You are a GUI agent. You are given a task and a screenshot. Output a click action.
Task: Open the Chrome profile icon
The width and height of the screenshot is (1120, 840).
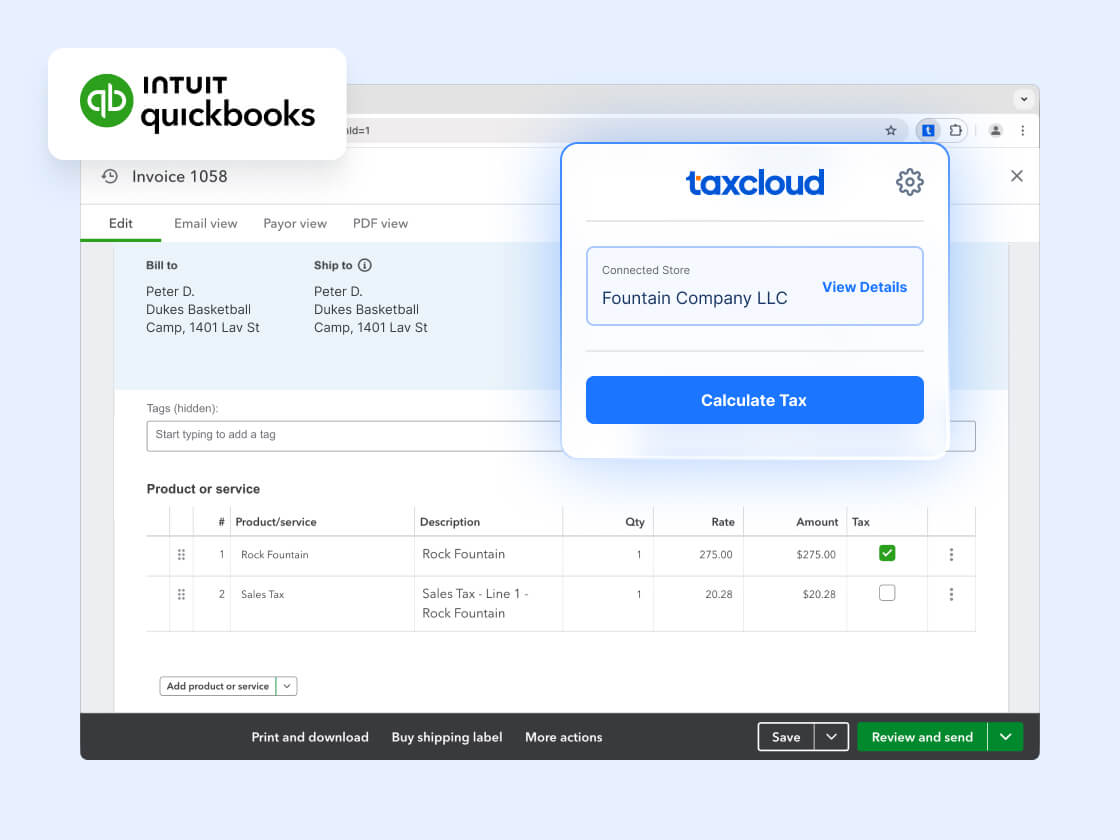click(x=995, y=130)
